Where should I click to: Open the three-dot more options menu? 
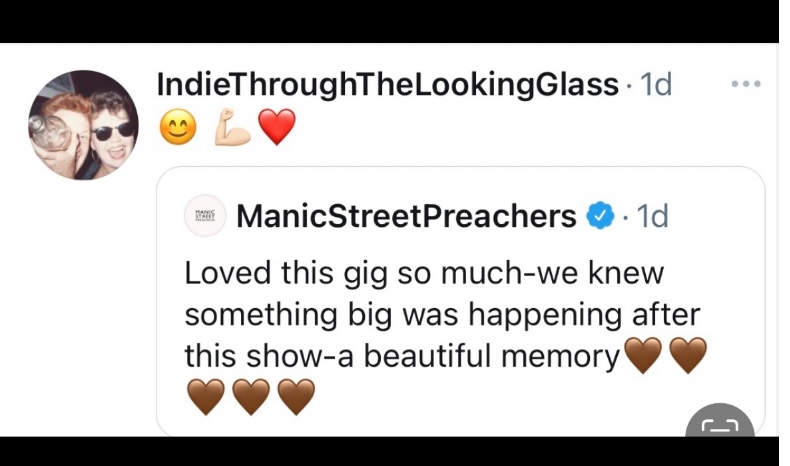(x=745, y=85)
